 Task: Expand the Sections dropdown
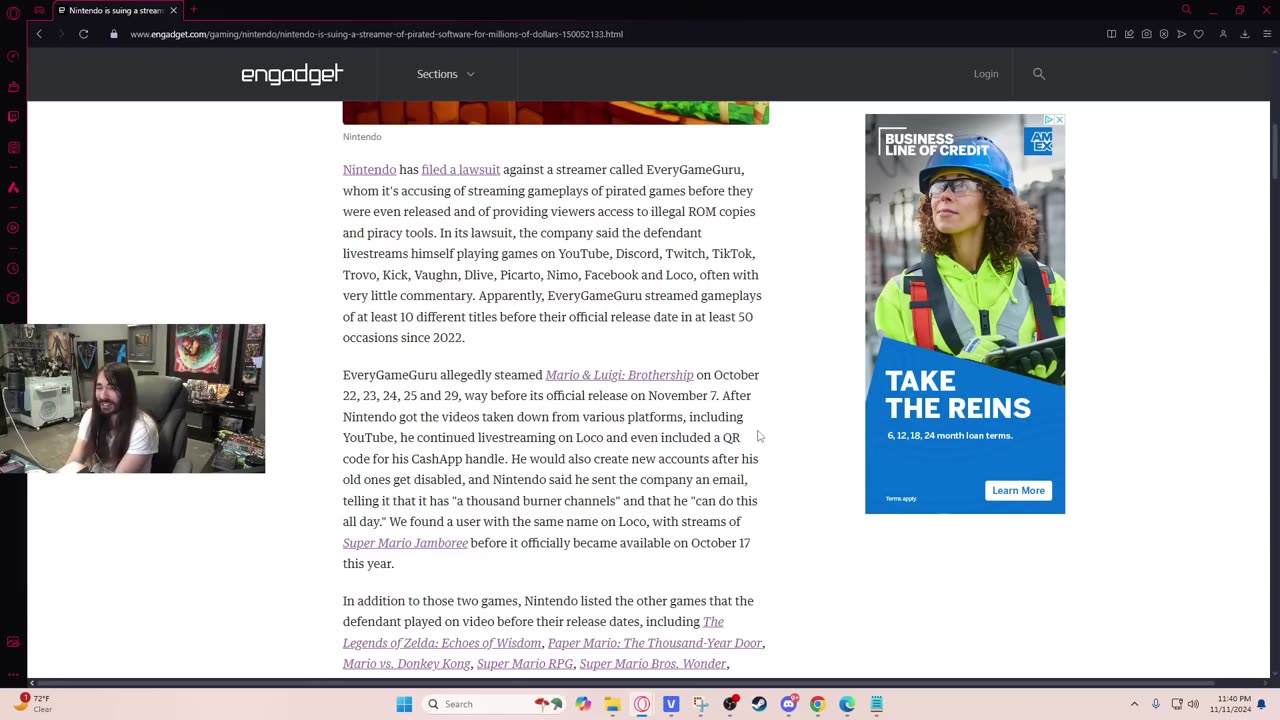pos(446,74)
